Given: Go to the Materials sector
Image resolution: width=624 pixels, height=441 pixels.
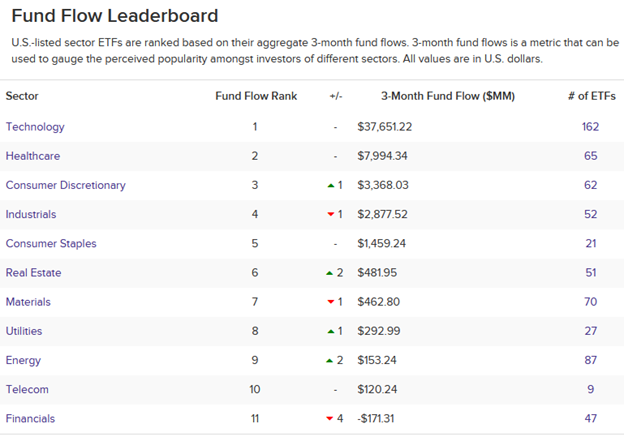Looking at the screenshot, I should (28, 302).
